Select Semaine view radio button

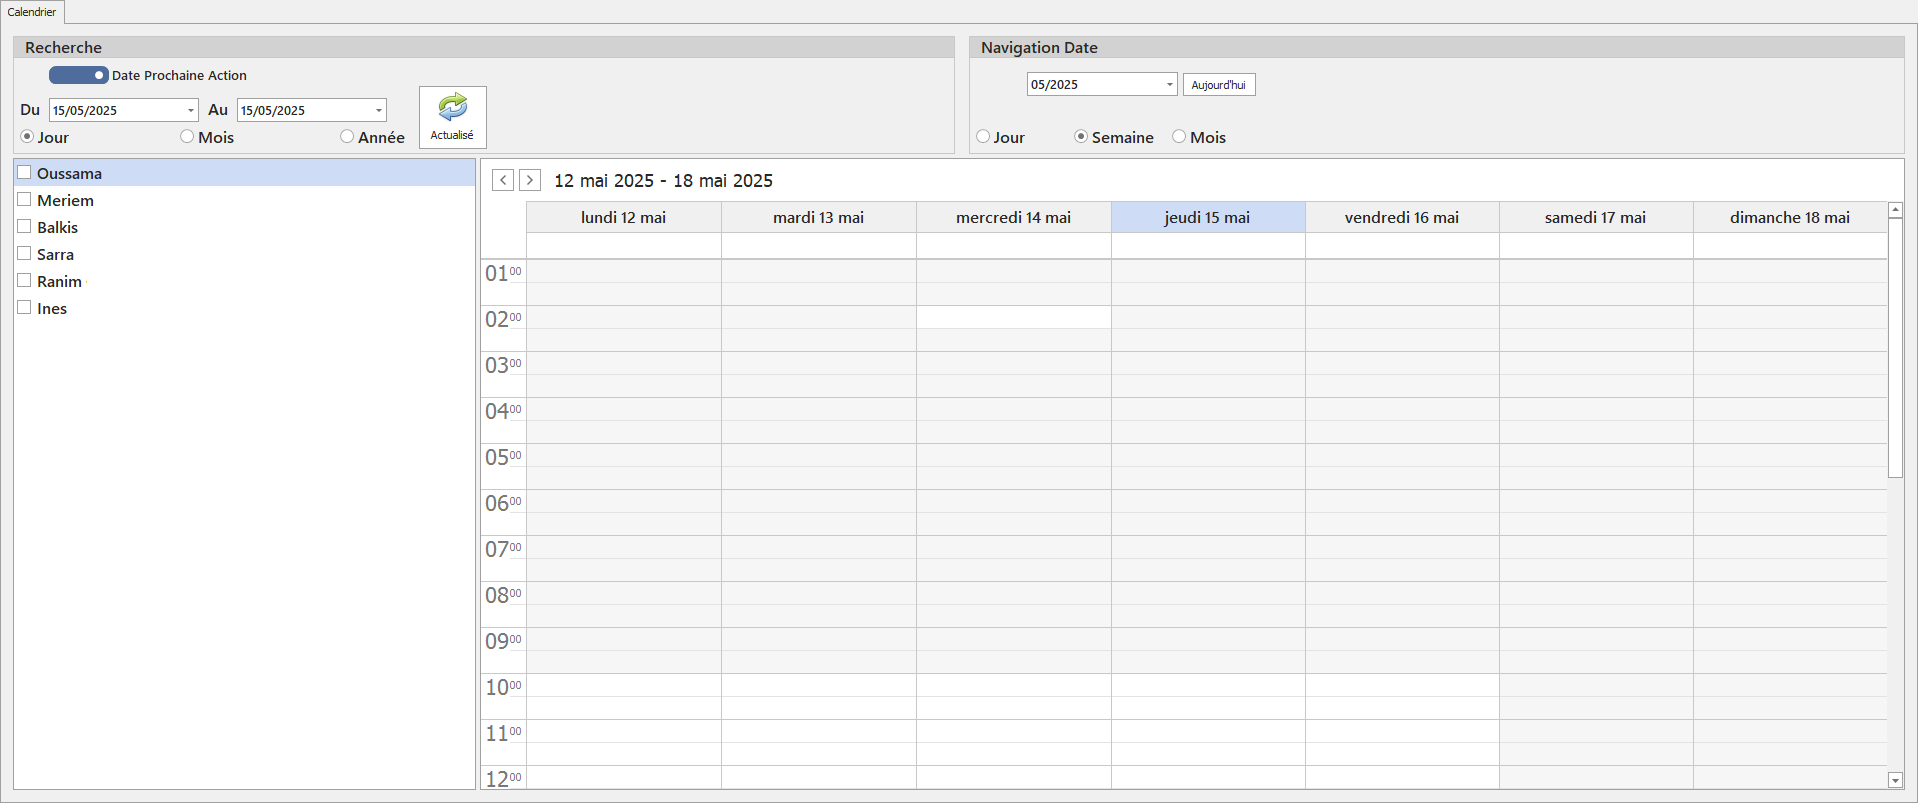1081,137
